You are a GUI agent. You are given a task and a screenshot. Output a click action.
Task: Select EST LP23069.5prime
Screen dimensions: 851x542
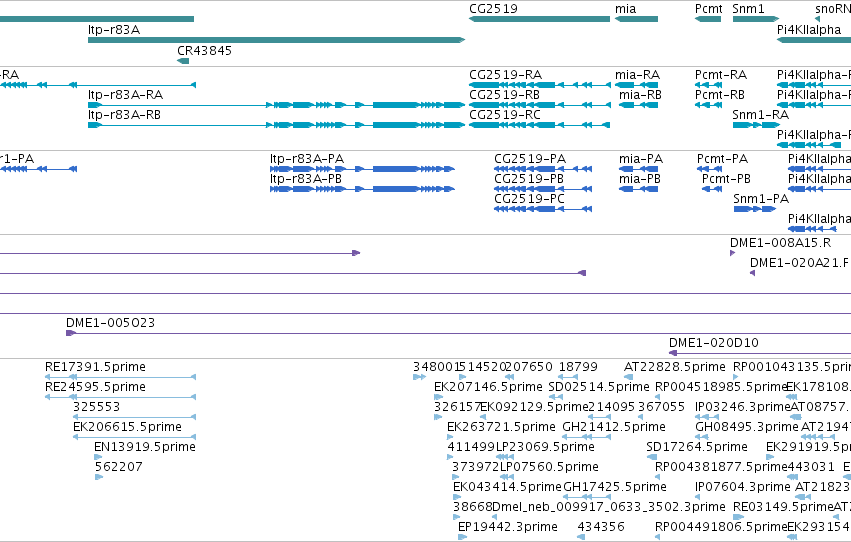tap(505, 457)
